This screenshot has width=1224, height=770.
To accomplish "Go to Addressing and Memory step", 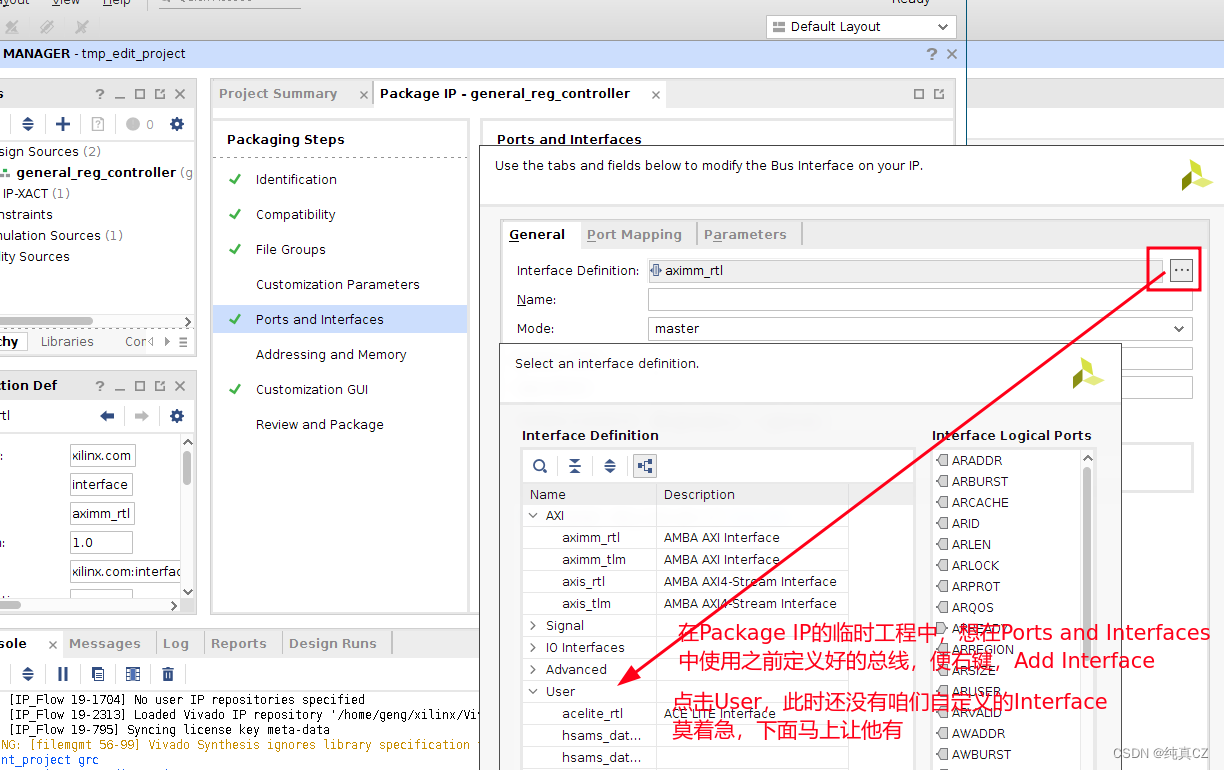I will (x=331, y=355).
